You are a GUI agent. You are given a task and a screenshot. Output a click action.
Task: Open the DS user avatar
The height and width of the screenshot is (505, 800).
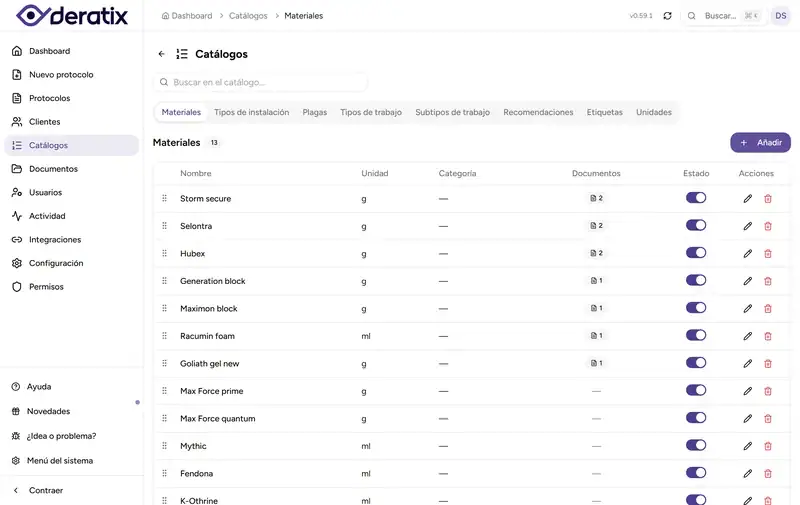coord(781,16)
